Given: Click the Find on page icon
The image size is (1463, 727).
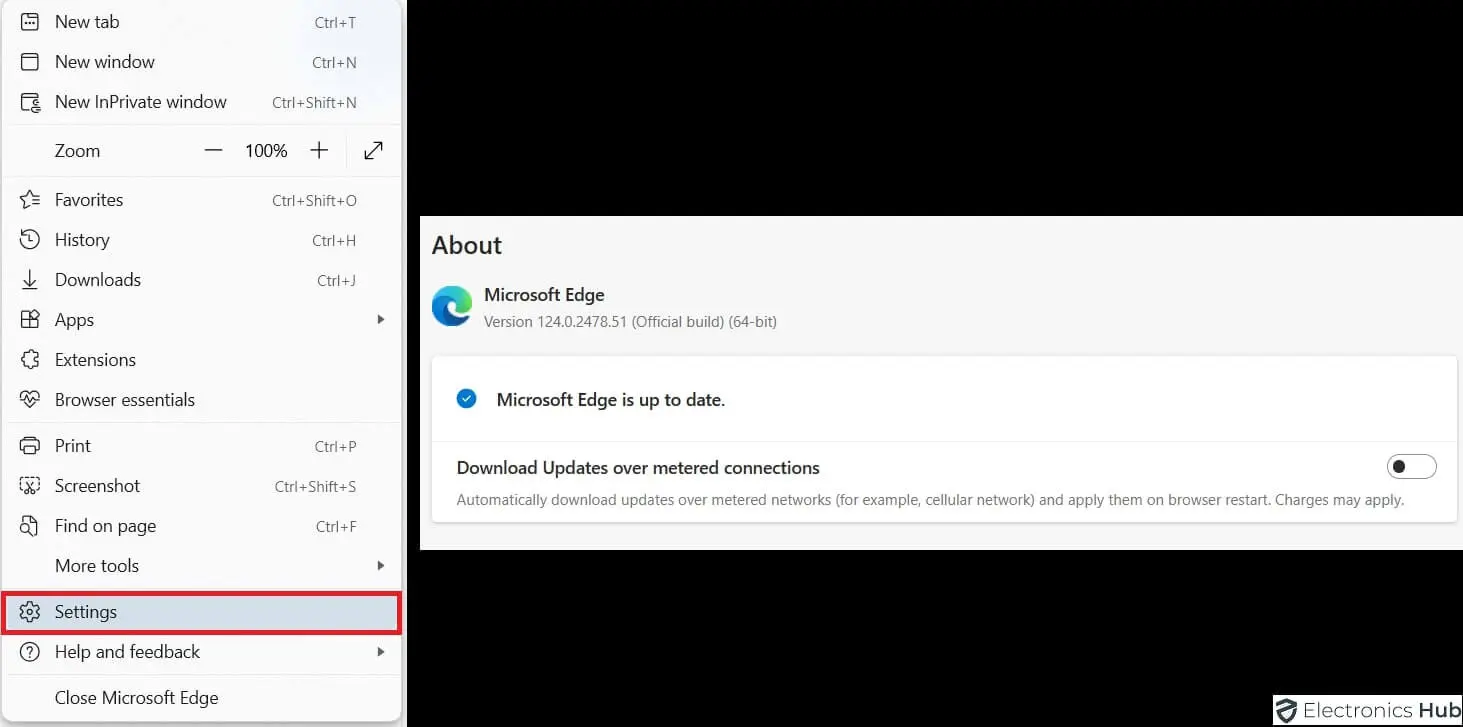Looking at the screenshot, I should click(x=30, y=526).
